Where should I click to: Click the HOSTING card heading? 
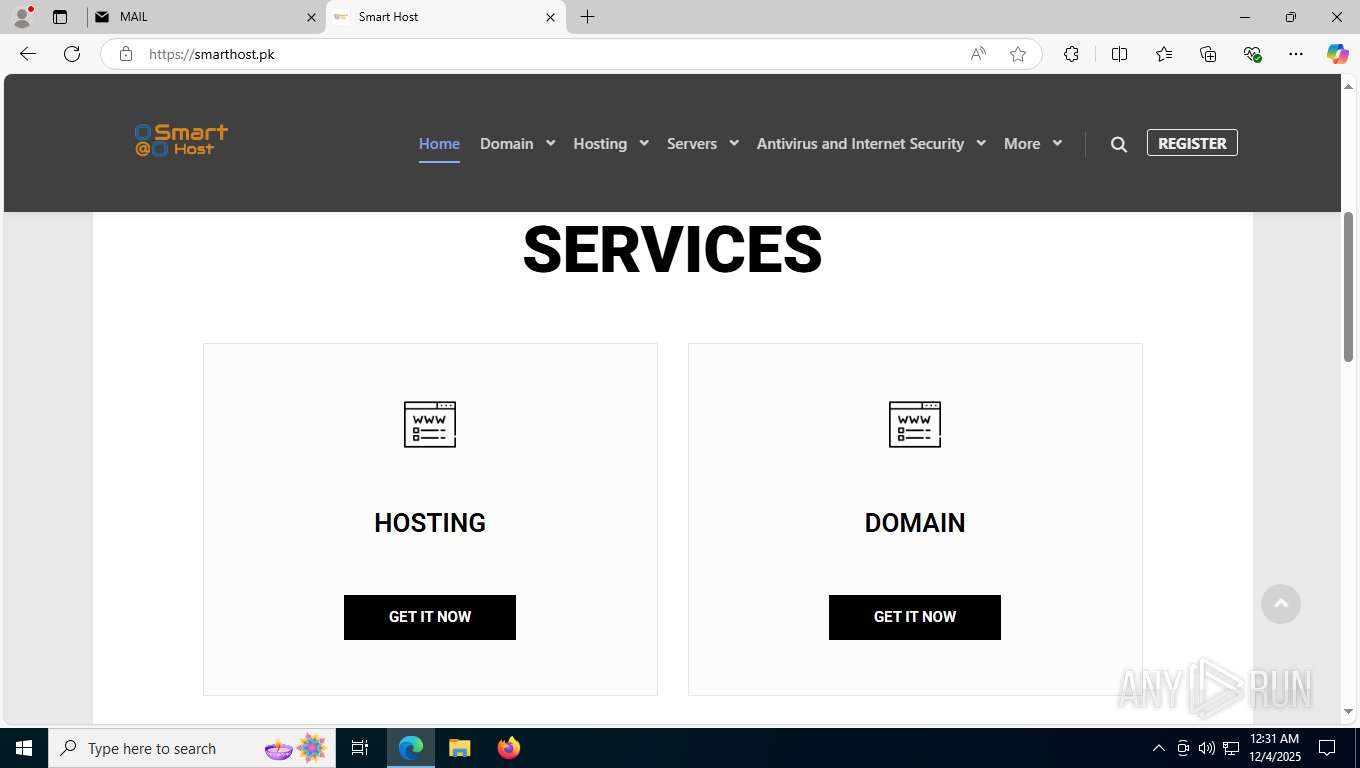pyautogui.click(x=430, y=523)
